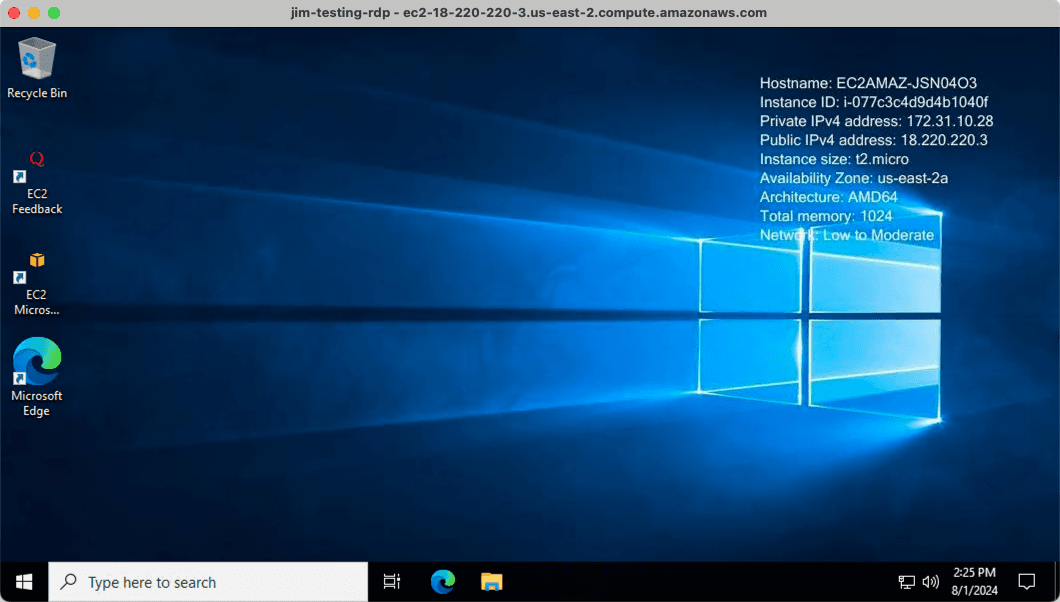This screenshot has width=1060, height=602.
Task: Select the EC2 Feedback desktop shortcut
Action: (x=37, y=182)
